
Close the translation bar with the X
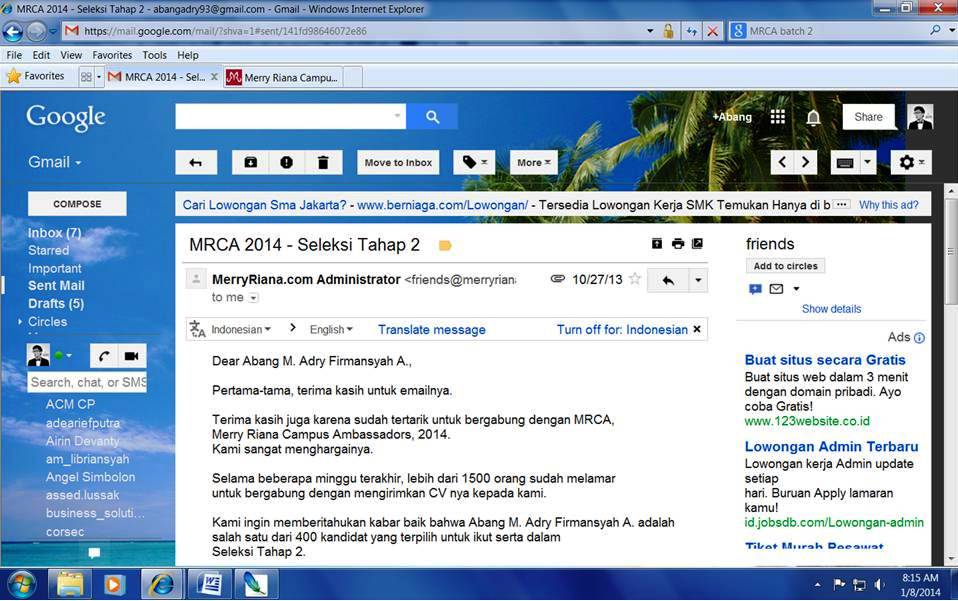[697, 329]
